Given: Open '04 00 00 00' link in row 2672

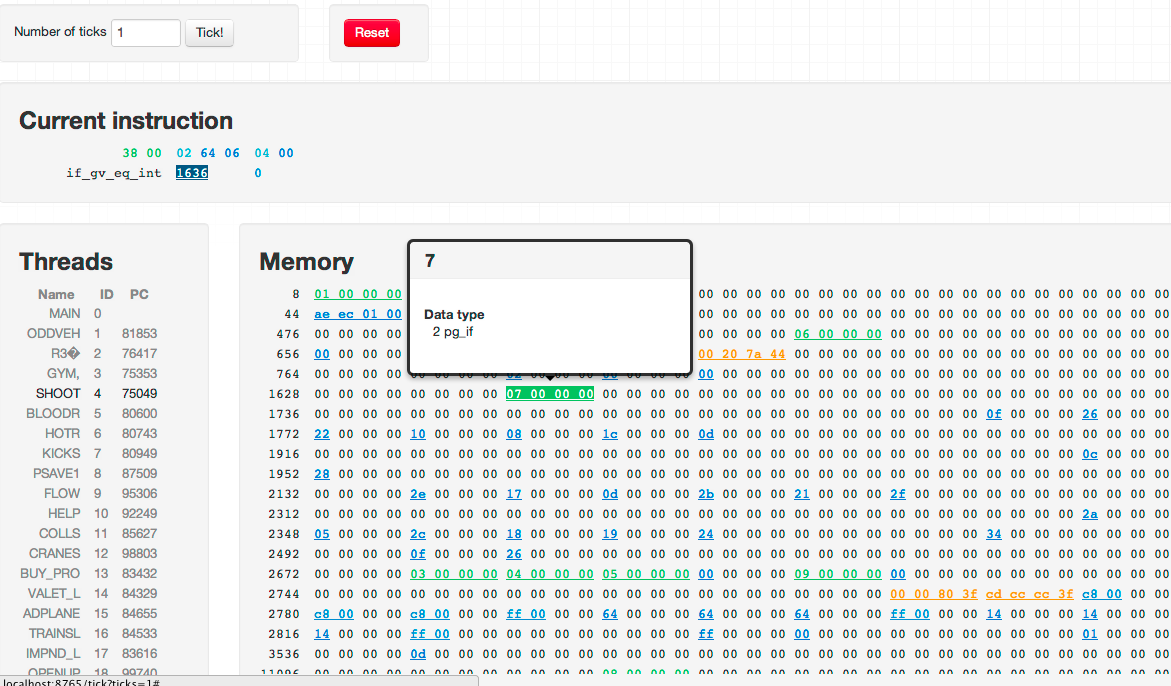Looking at the screenshot, I should coord(550,574).
